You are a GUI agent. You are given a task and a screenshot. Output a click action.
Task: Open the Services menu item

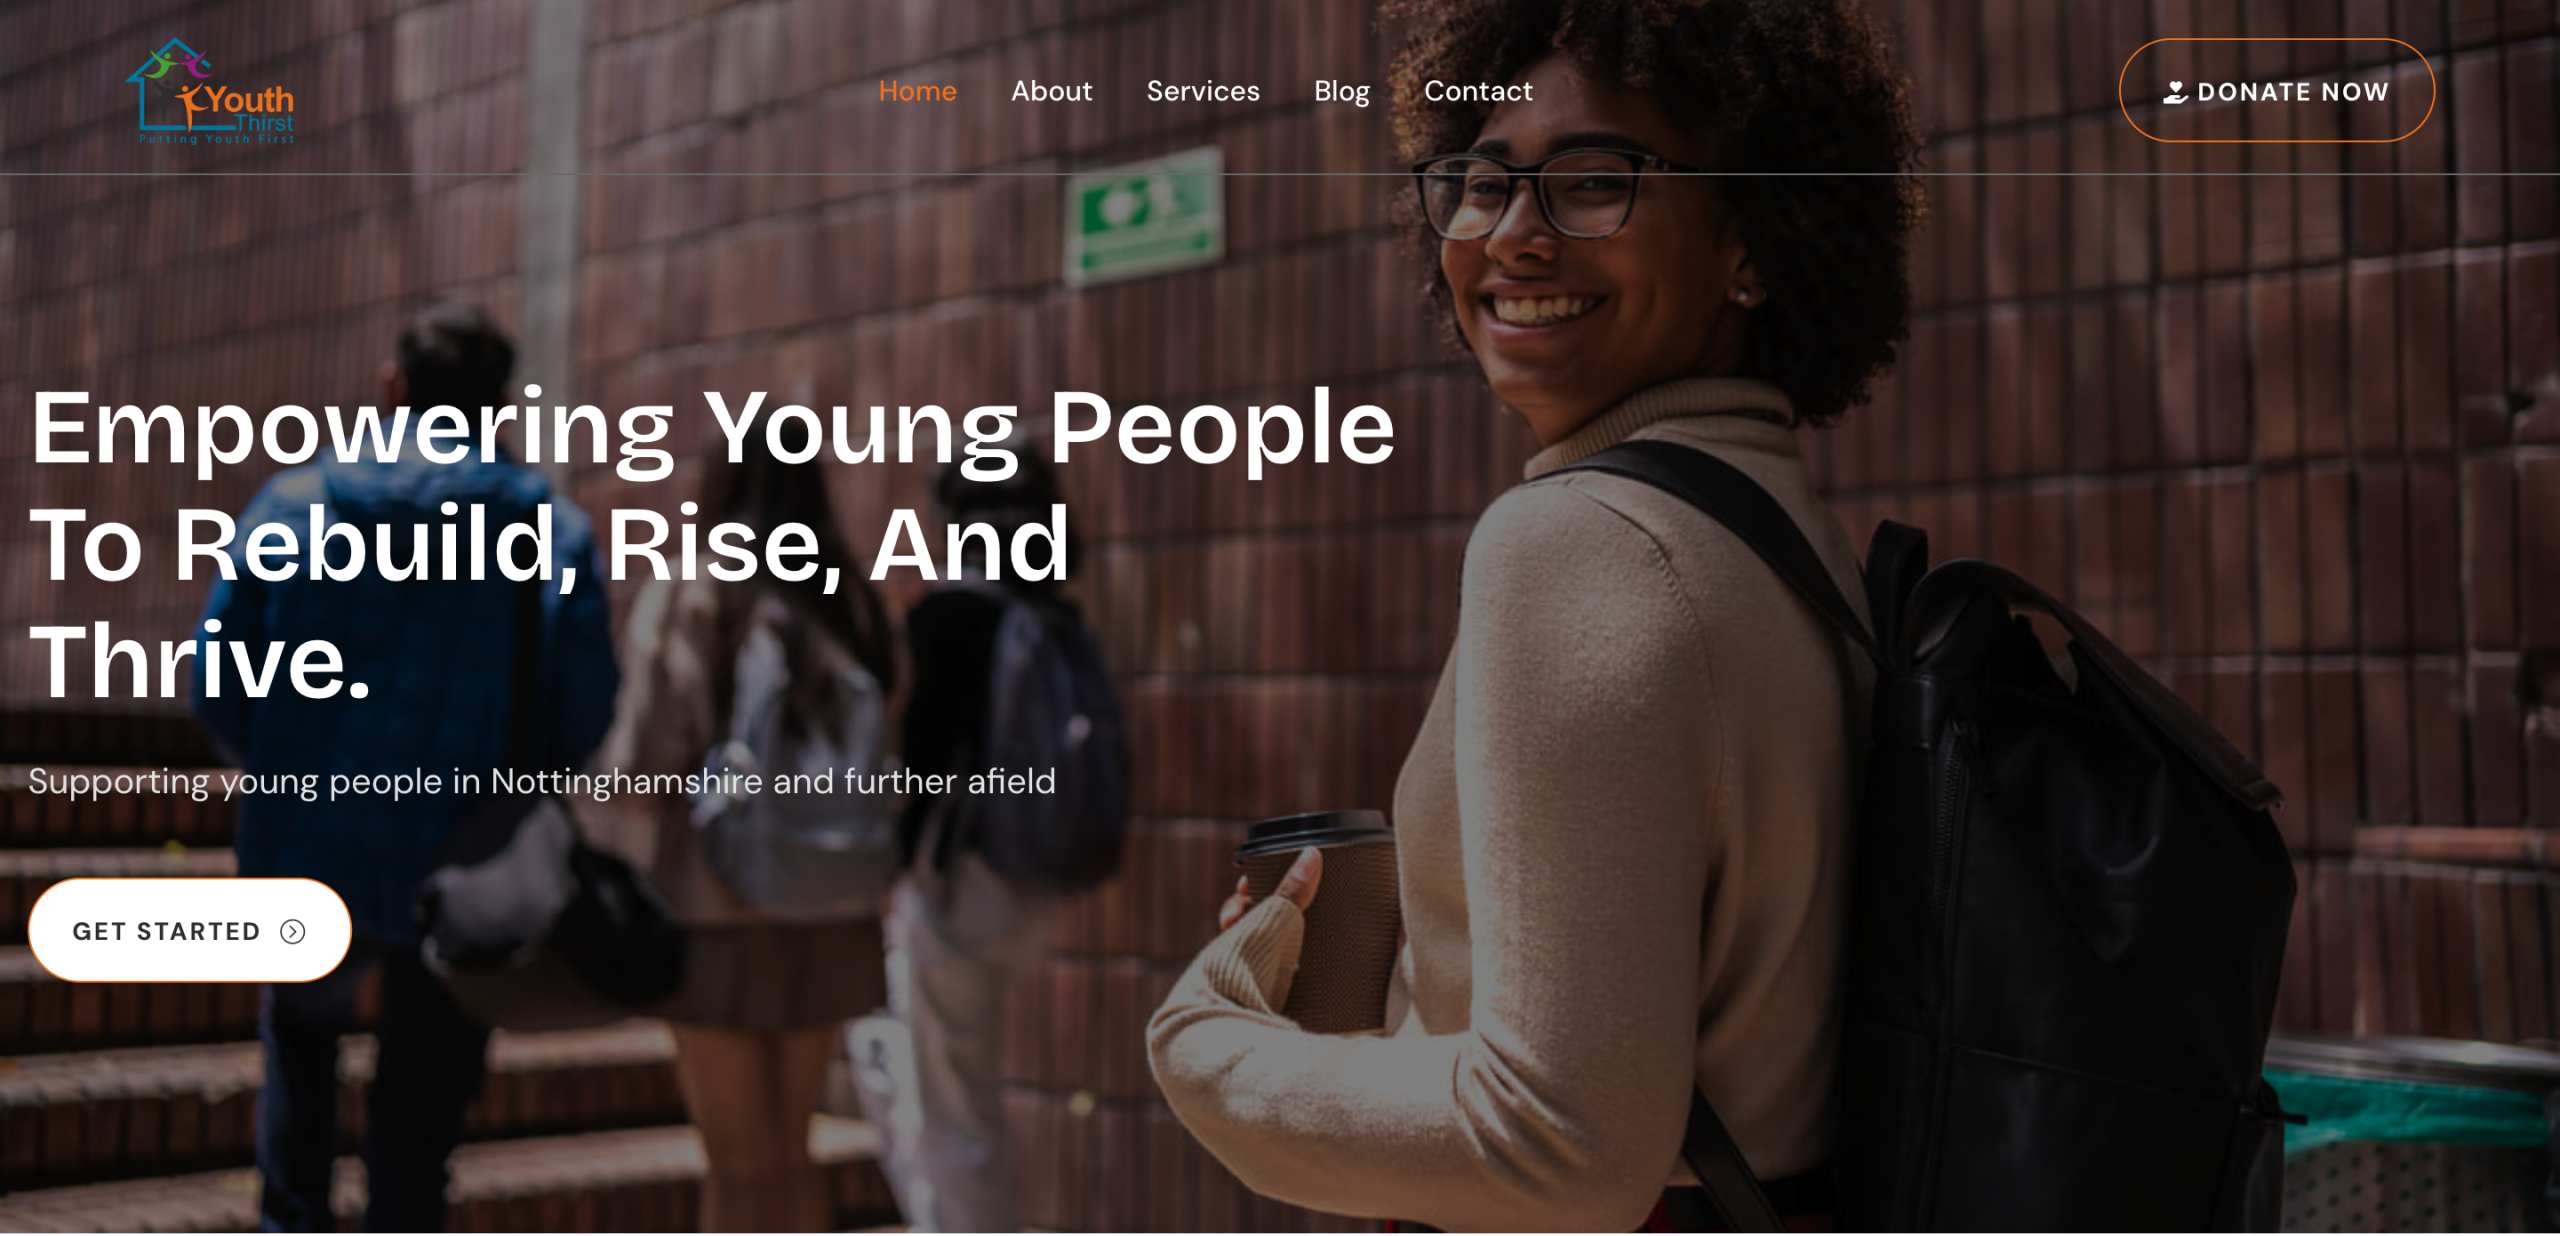click(1203, 91)
